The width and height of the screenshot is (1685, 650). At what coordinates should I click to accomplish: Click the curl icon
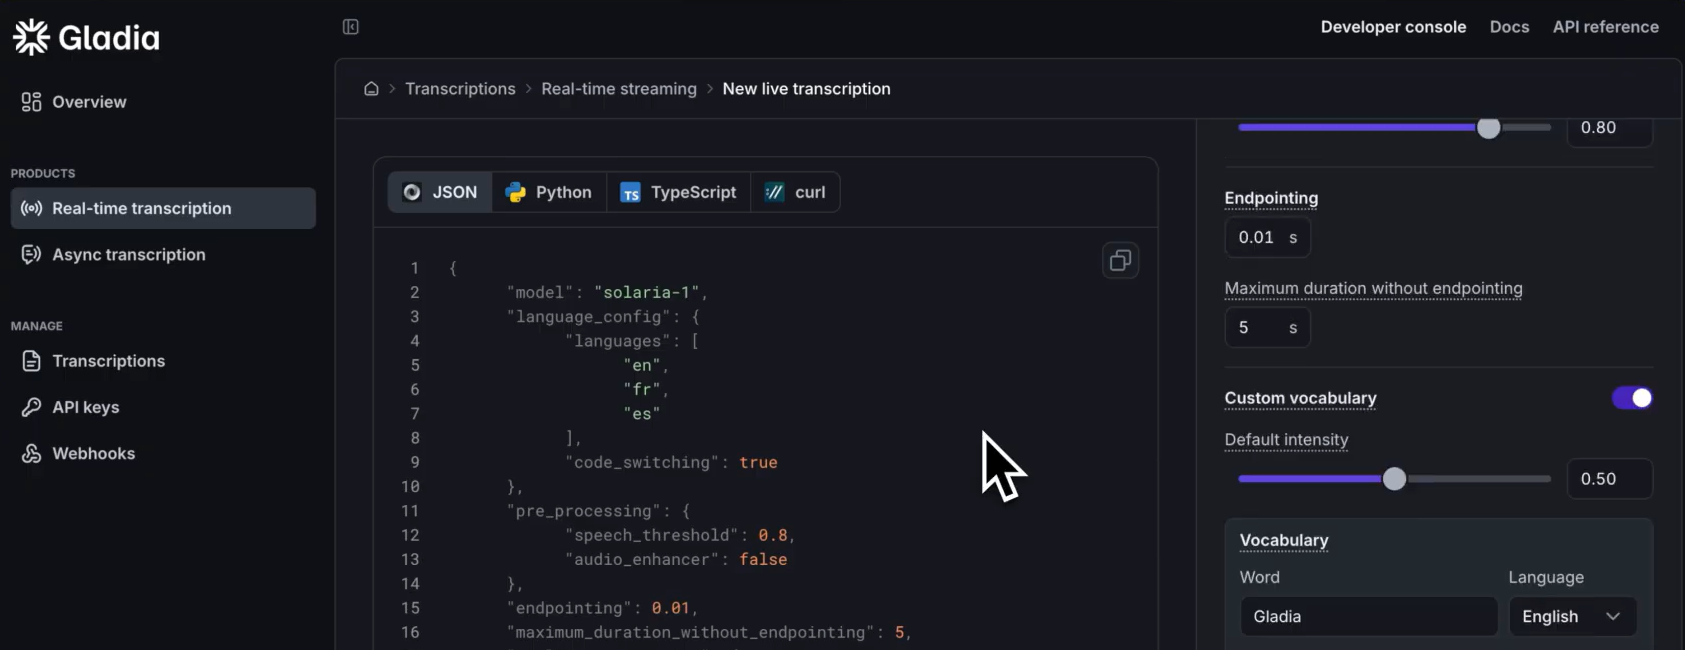(774, 192)
